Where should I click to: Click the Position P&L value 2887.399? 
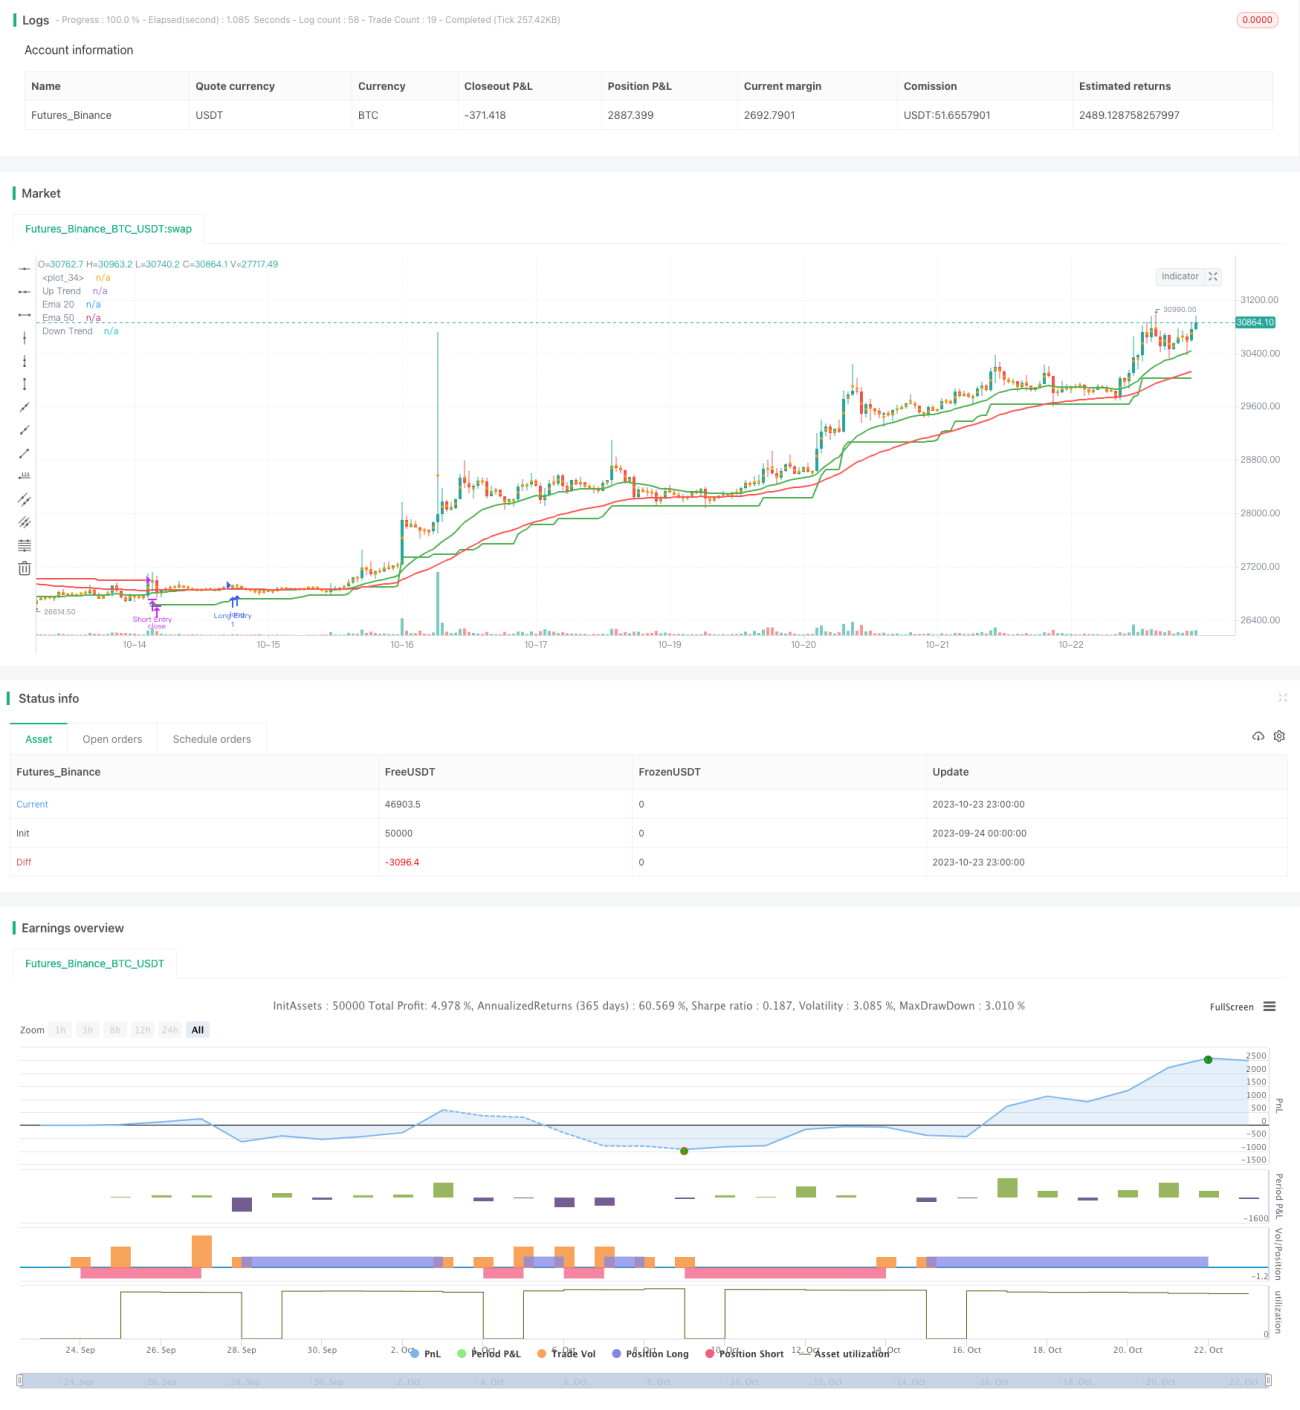click(x=631, y=115)
